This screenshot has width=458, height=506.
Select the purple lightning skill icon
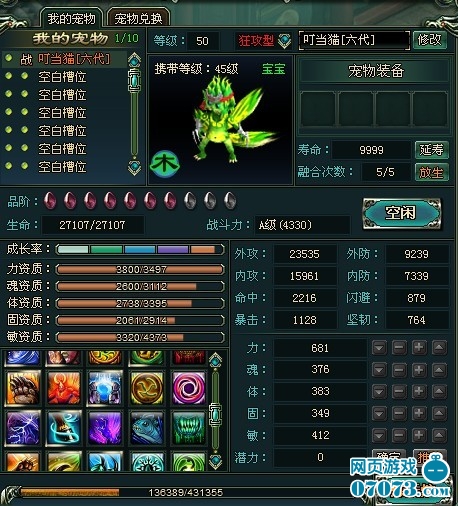point(23,428)
